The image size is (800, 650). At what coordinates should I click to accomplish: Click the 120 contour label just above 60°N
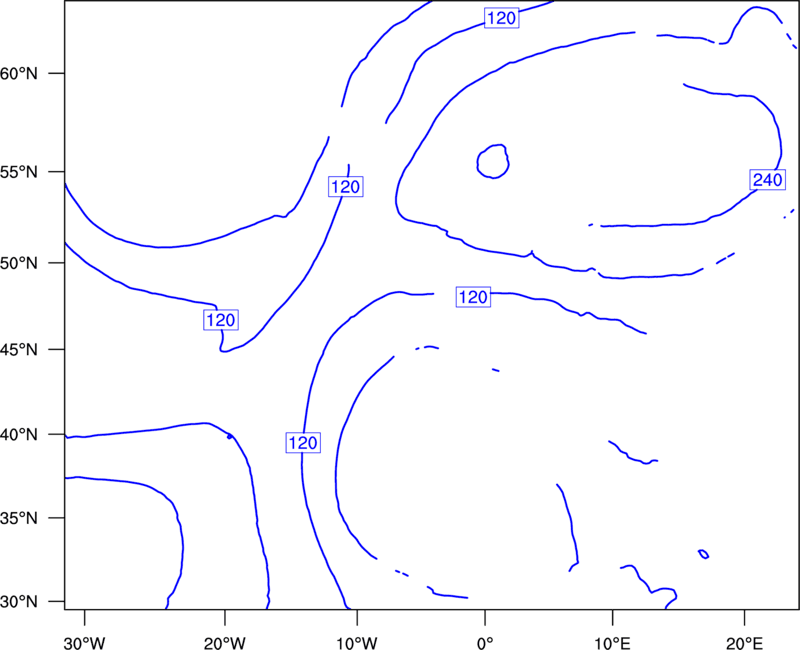(x=502, y=18)
